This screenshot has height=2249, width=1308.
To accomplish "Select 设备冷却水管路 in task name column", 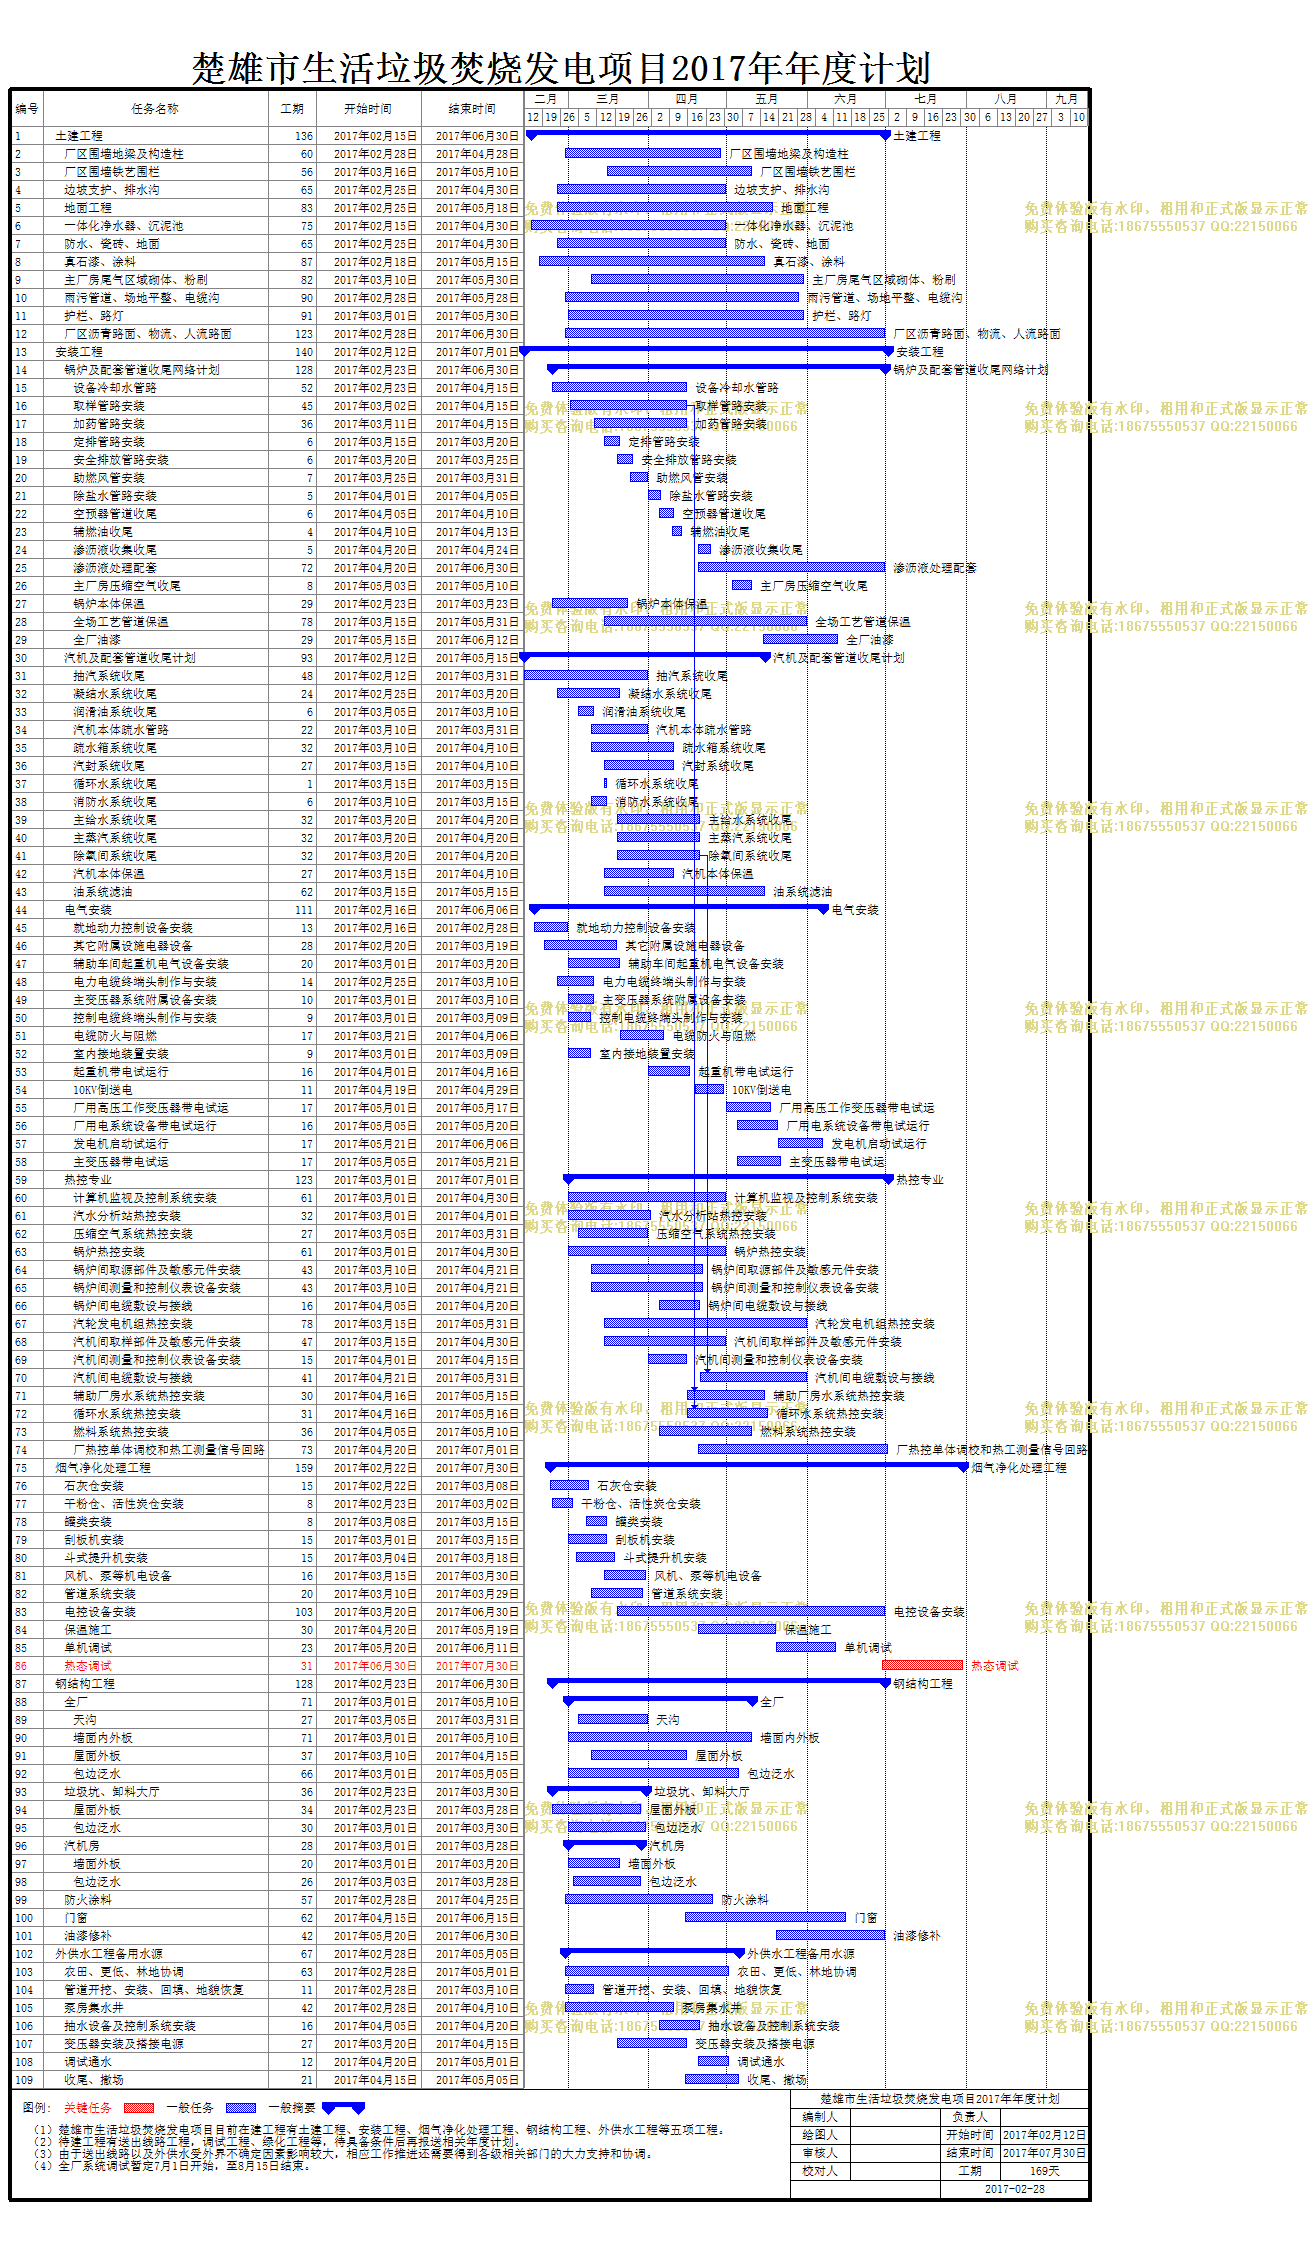I will (x=115, y=388).
